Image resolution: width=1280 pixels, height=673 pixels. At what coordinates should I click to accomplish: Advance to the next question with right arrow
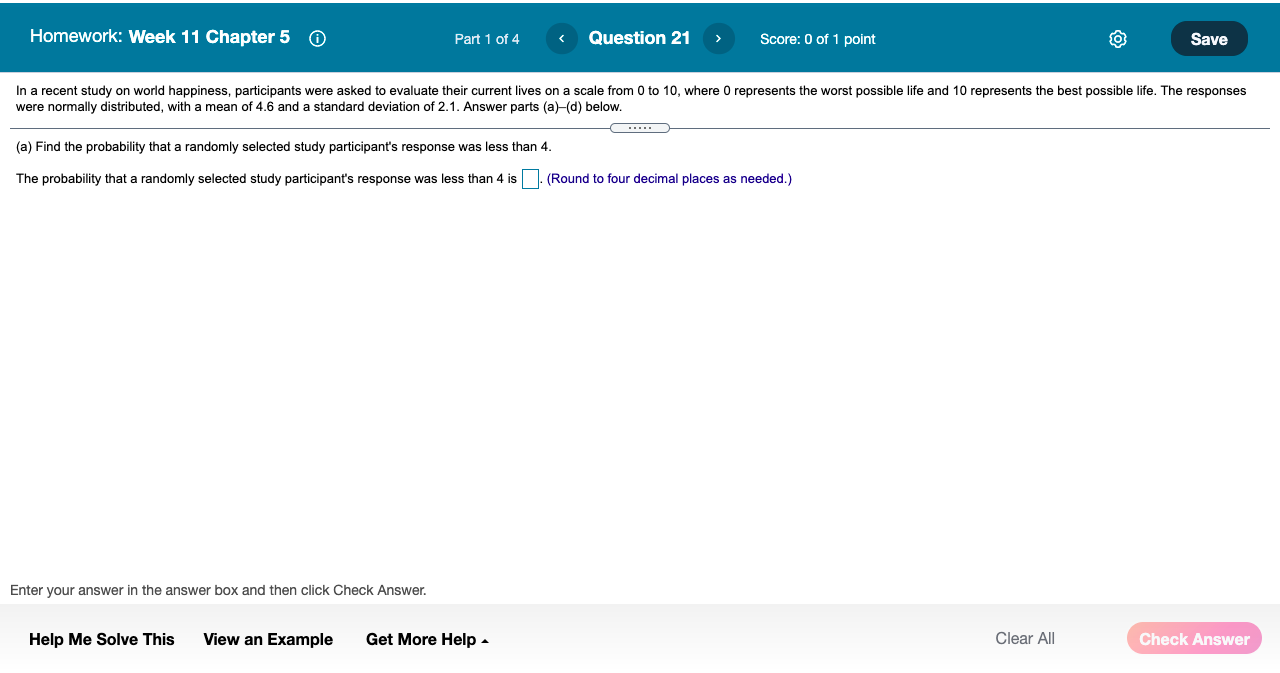coord(718,38)
